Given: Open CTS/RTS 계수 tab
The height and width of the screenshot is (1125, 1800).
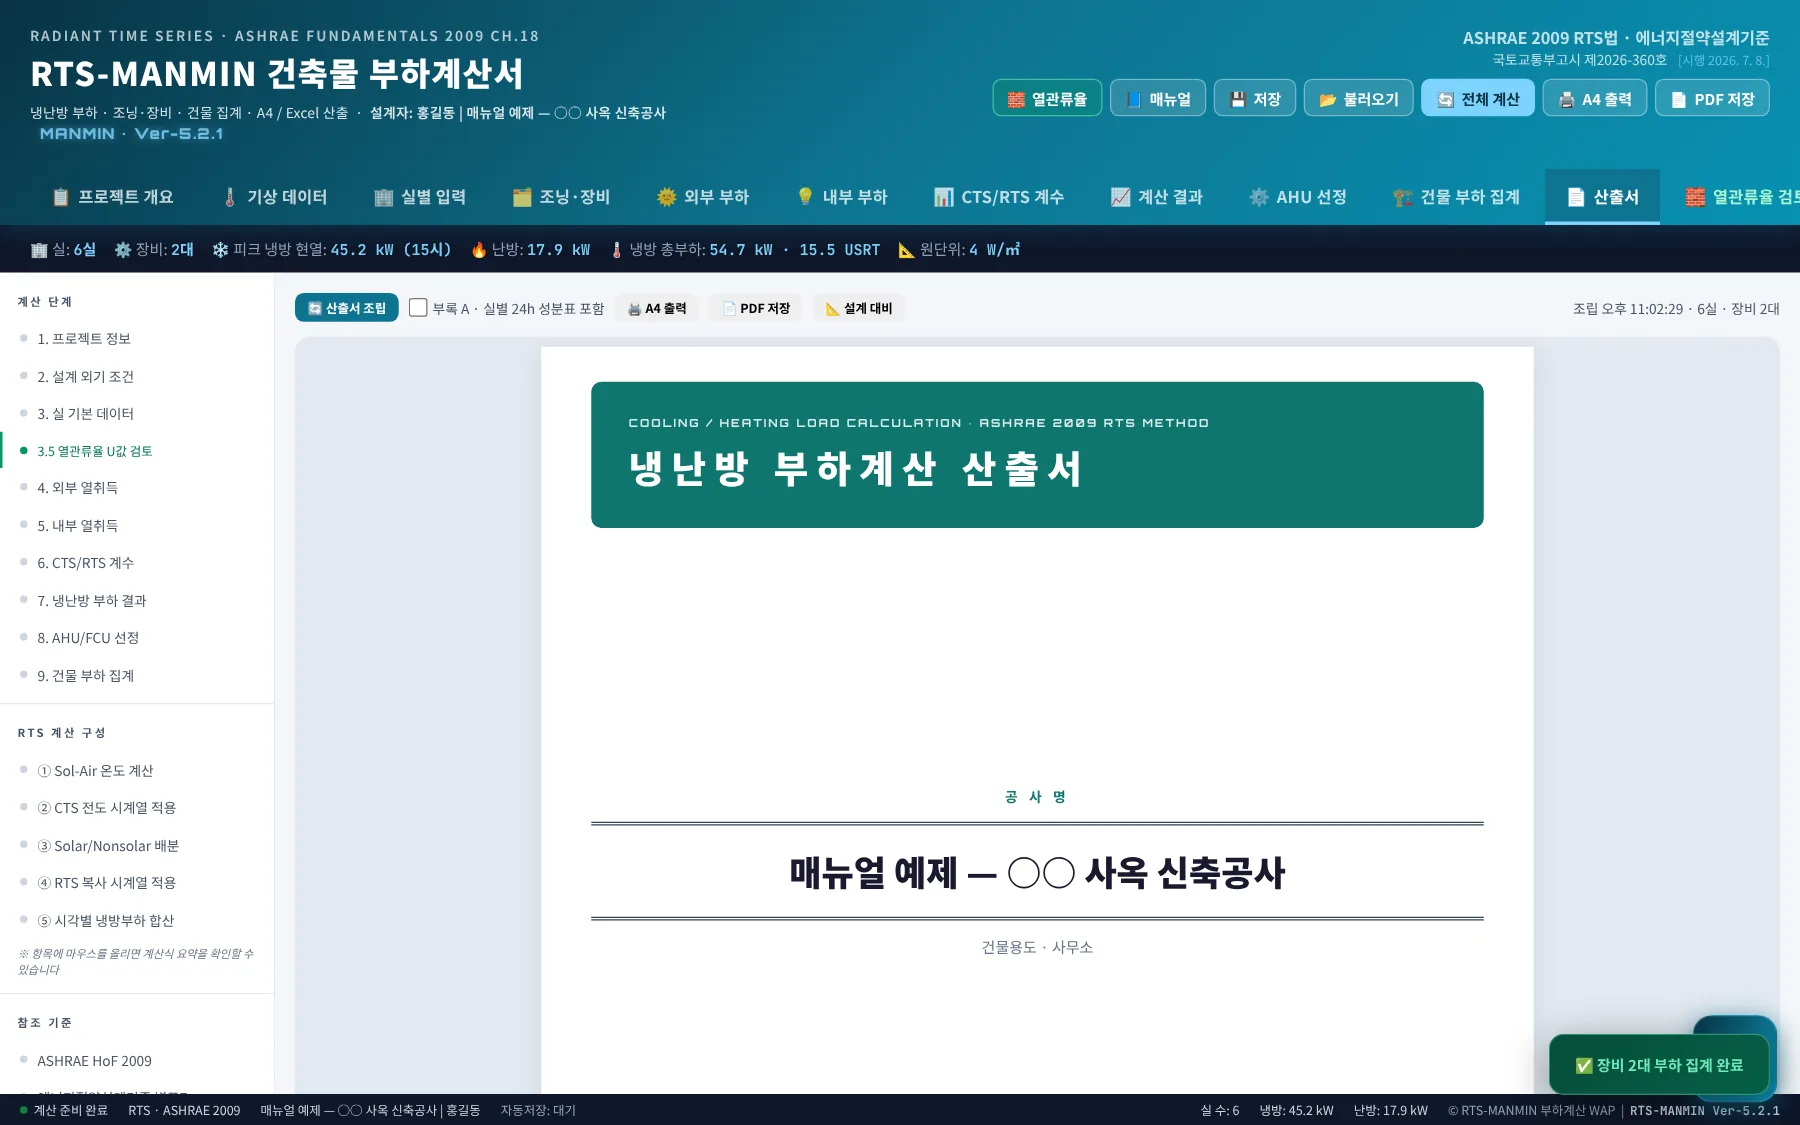Looking at the screenshot, I should click(x=998, y=197).
